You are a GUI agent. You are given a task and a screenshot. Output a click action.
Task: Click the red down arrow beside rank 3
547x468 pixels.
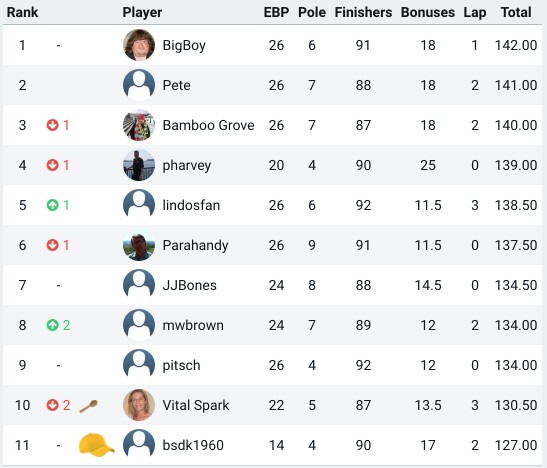[52, 125]
